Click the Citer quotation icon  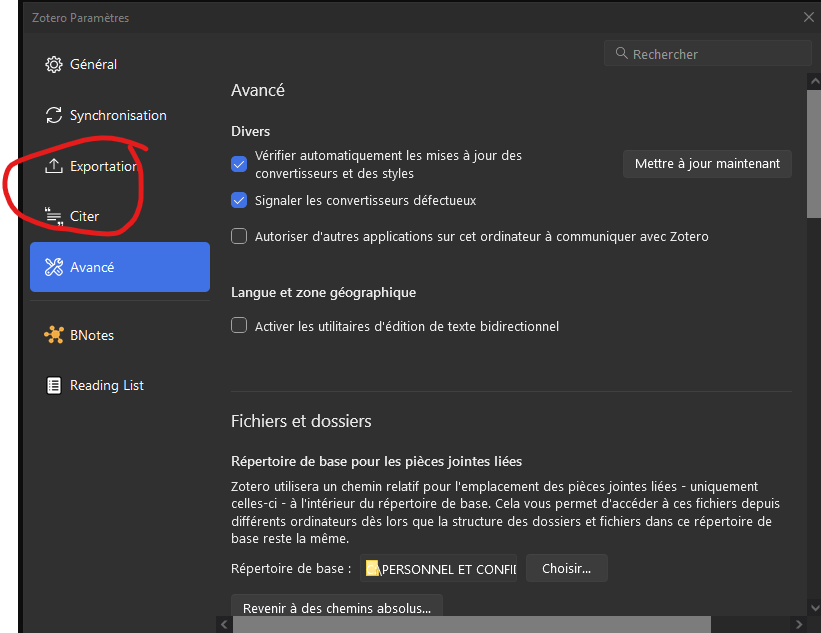53,216
